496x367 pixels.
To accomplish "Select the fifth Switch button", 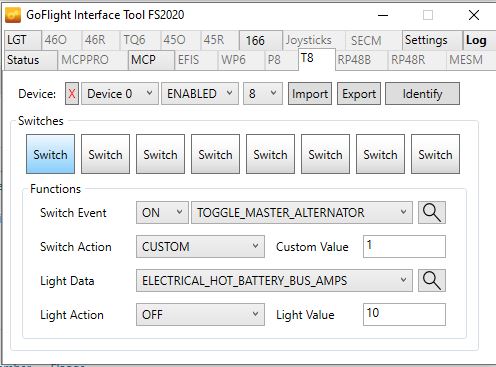I will click(270, 154).
